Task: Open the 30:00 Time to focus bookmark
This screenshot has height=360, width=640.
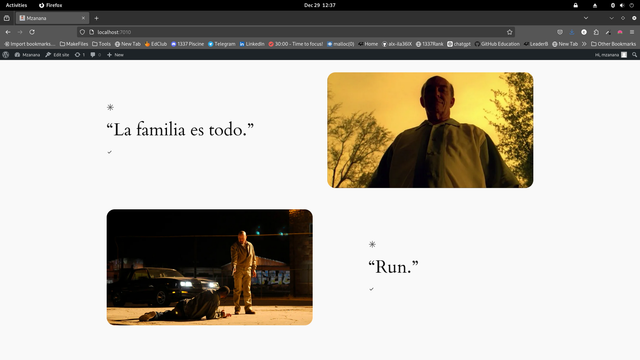Action: [x=296, y=44]
